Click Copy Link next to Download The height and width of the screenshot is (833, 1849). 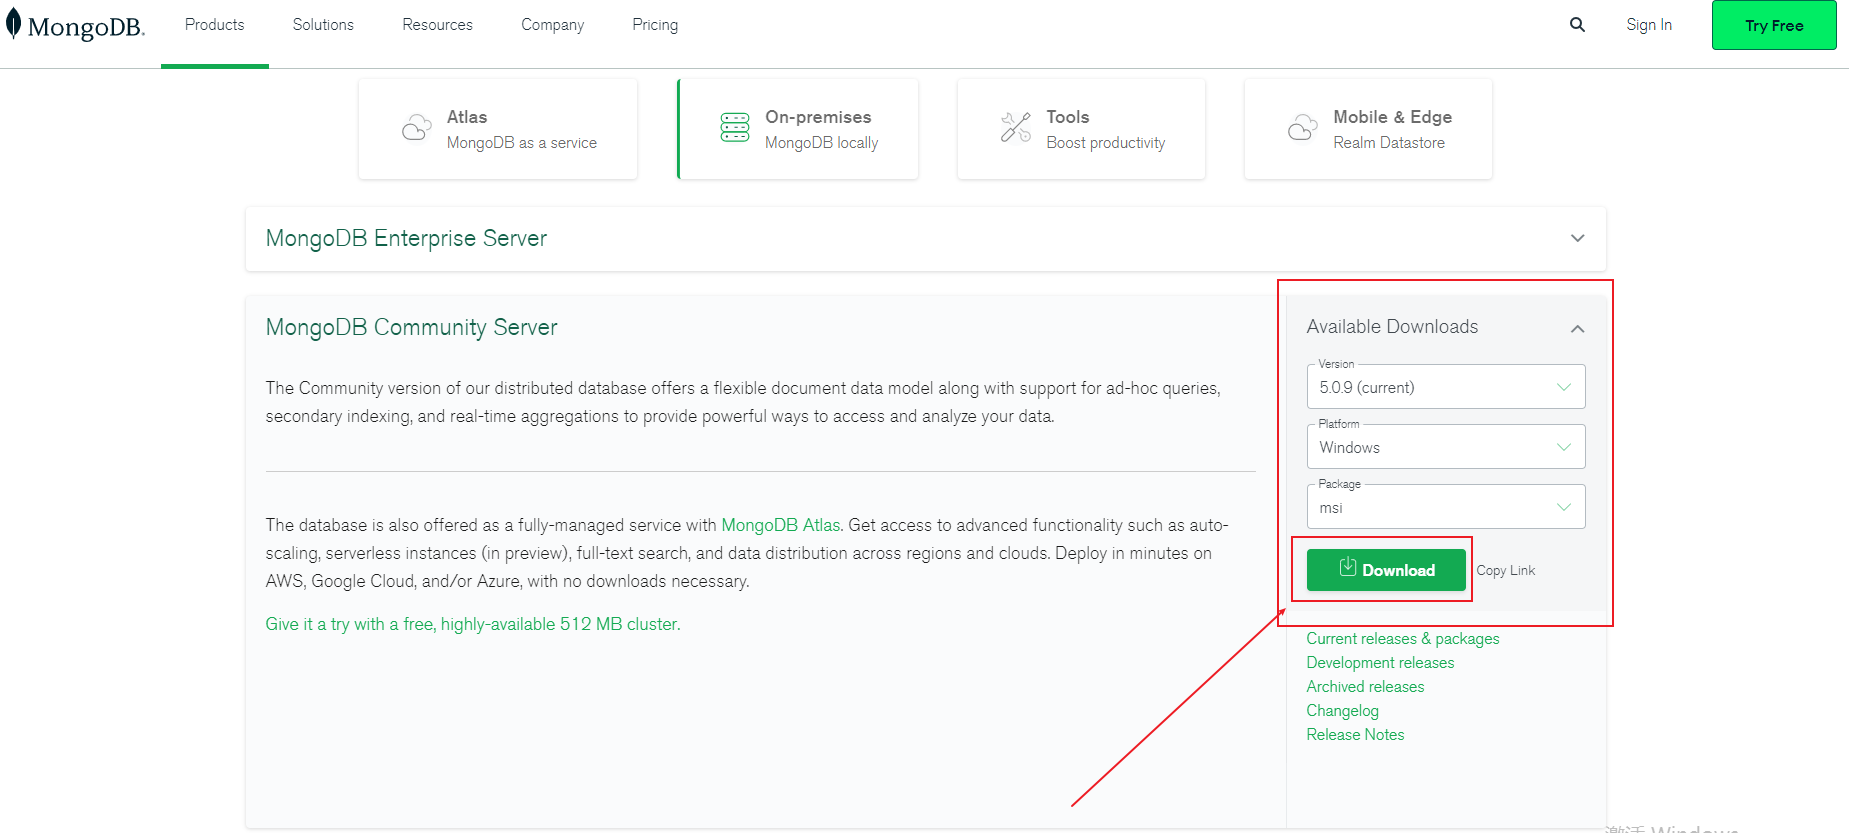click(1506, 570)
